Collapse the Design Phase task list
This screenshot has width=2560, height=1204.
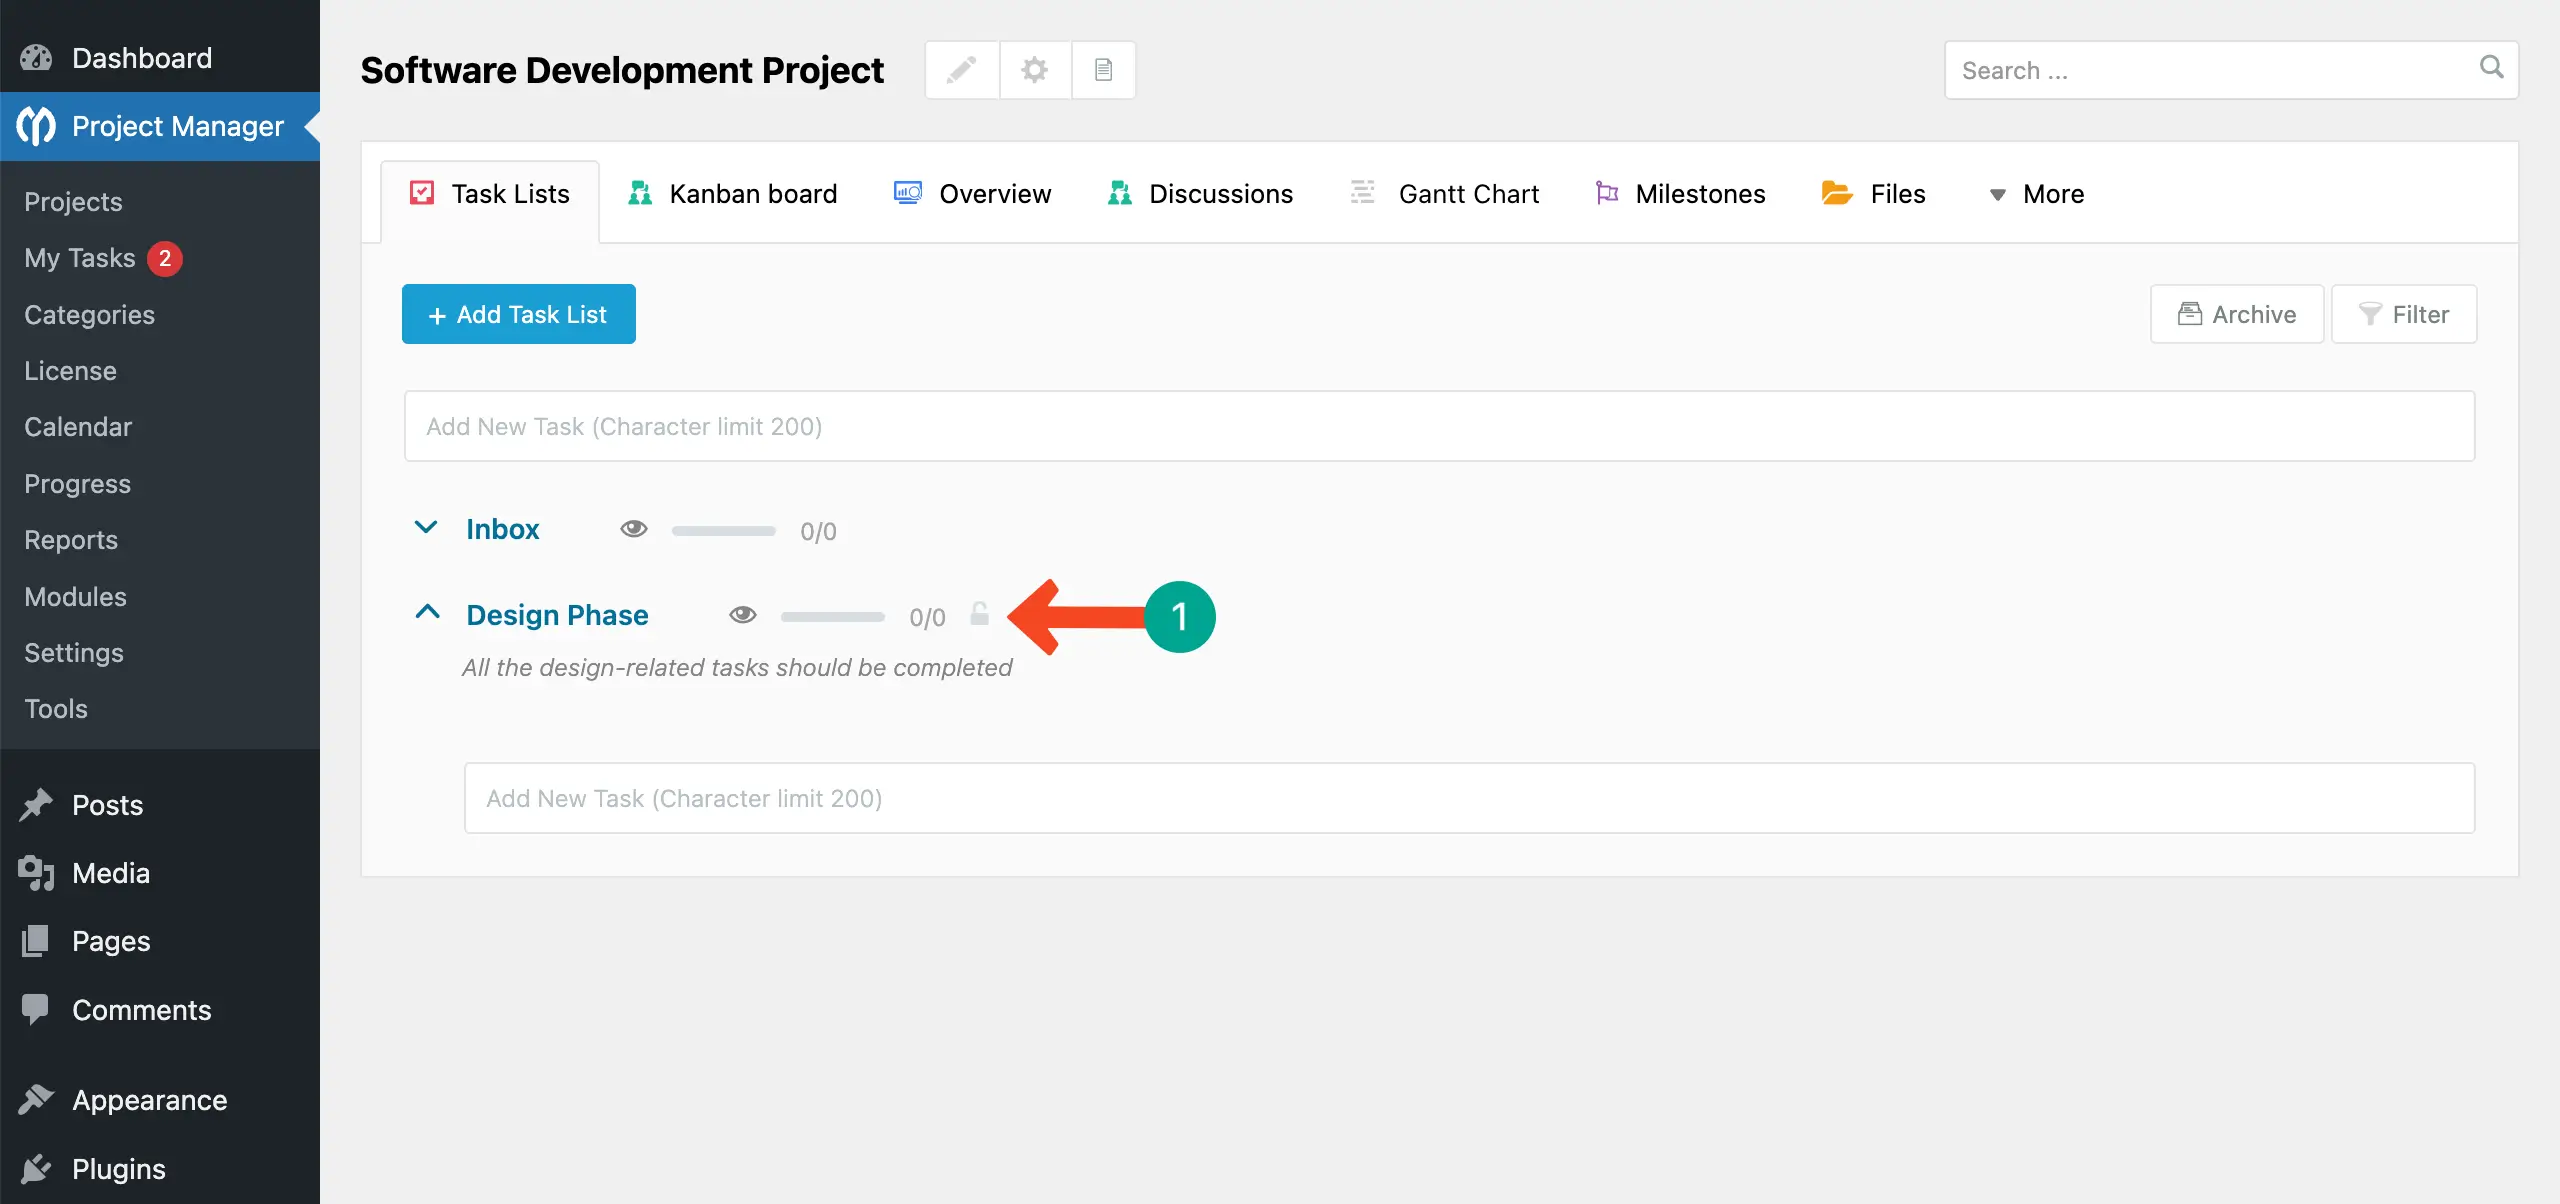pos(428,612)
